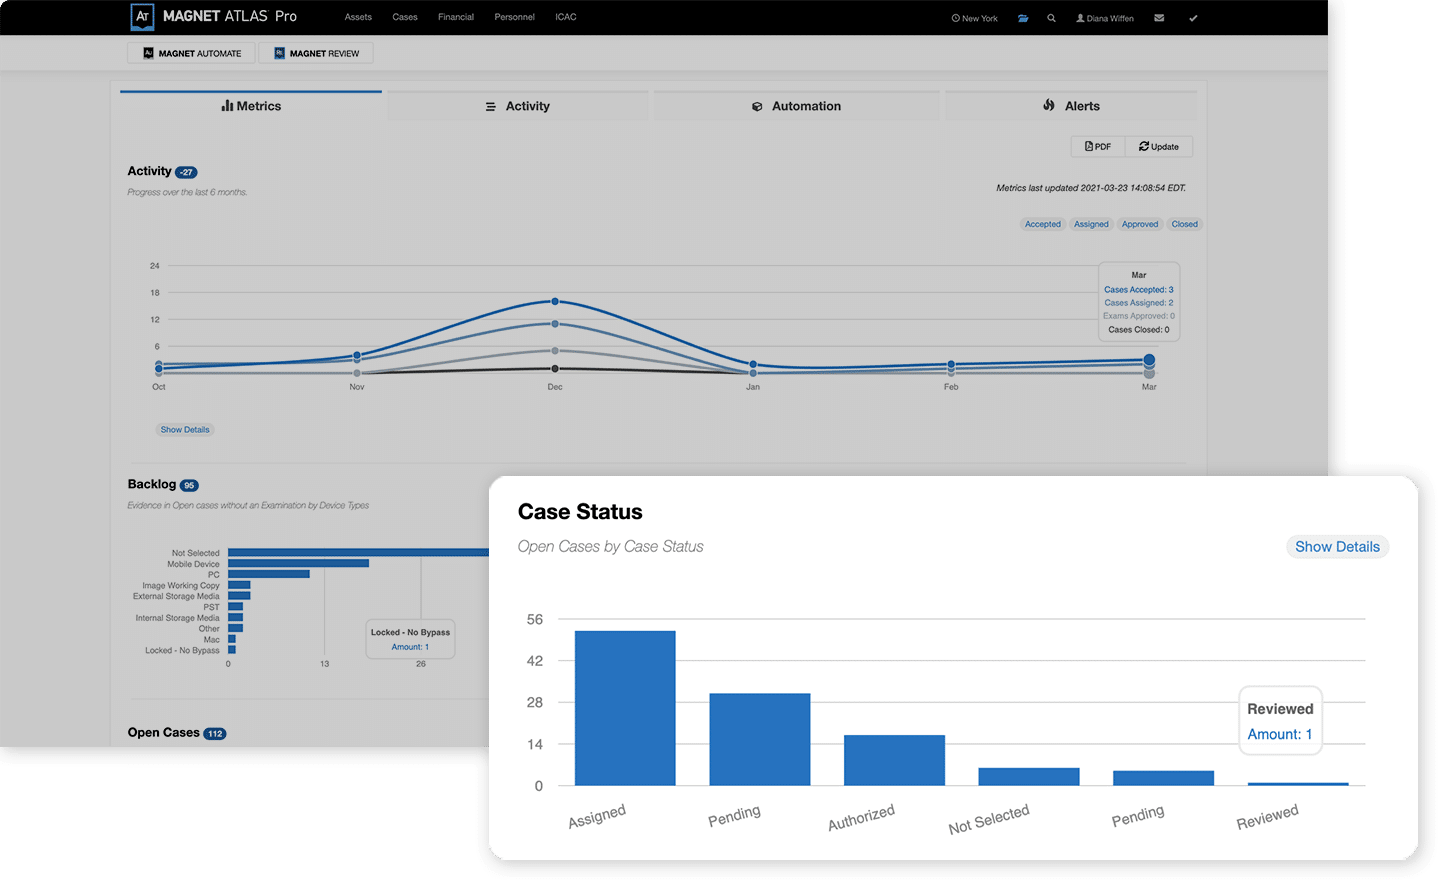
Task: Click 'Cases Assigned: 2' in Mar tooltip
Action: pos(1139,303)
